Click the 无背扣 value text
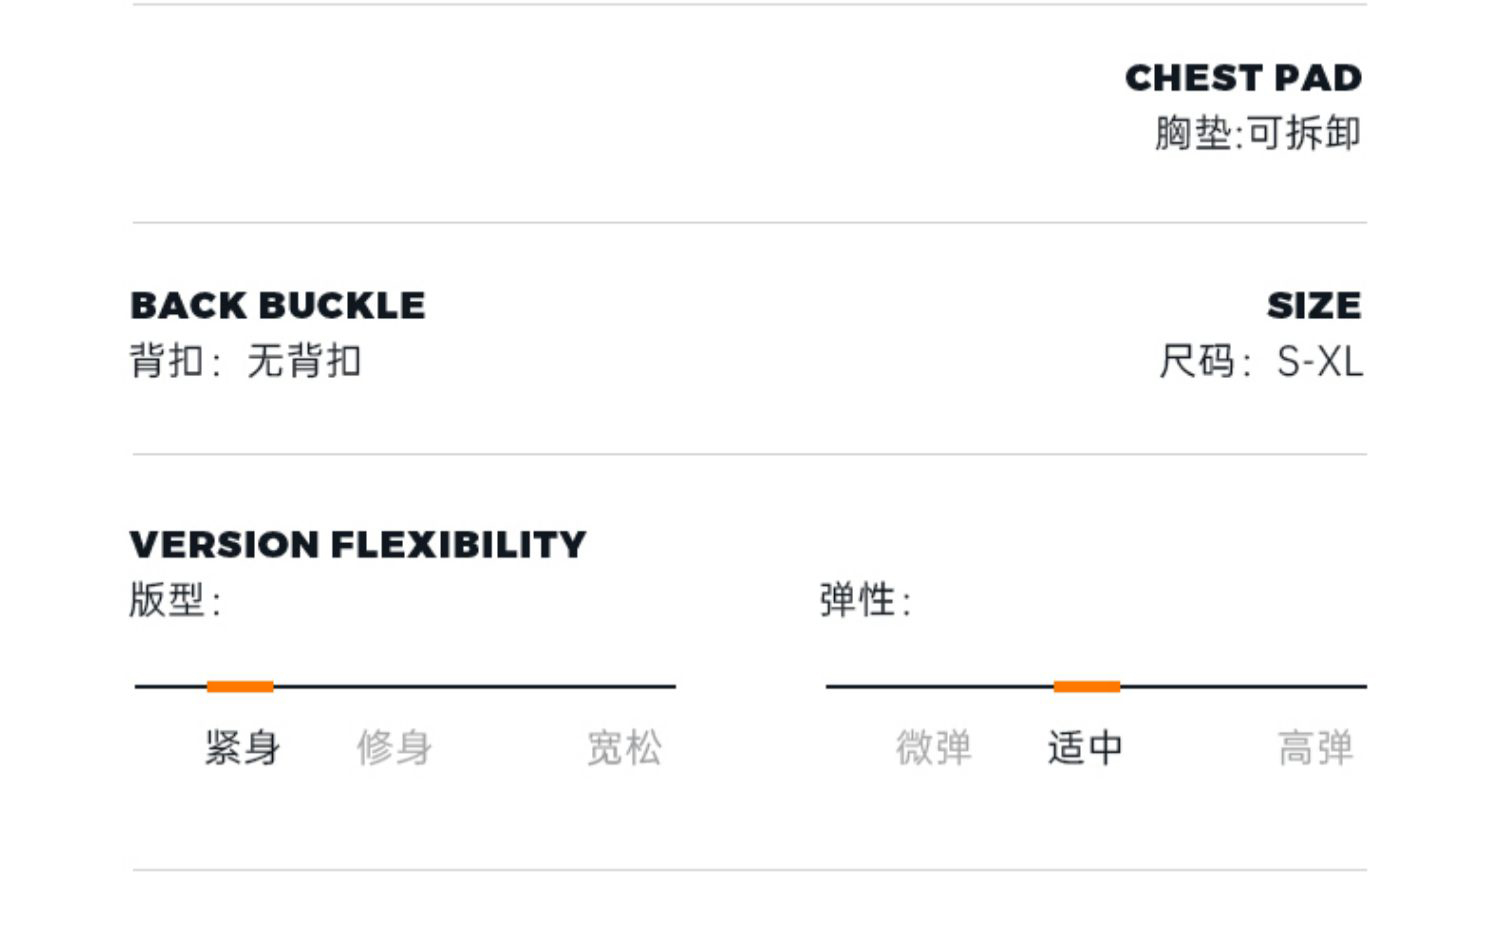 point(304,361)
